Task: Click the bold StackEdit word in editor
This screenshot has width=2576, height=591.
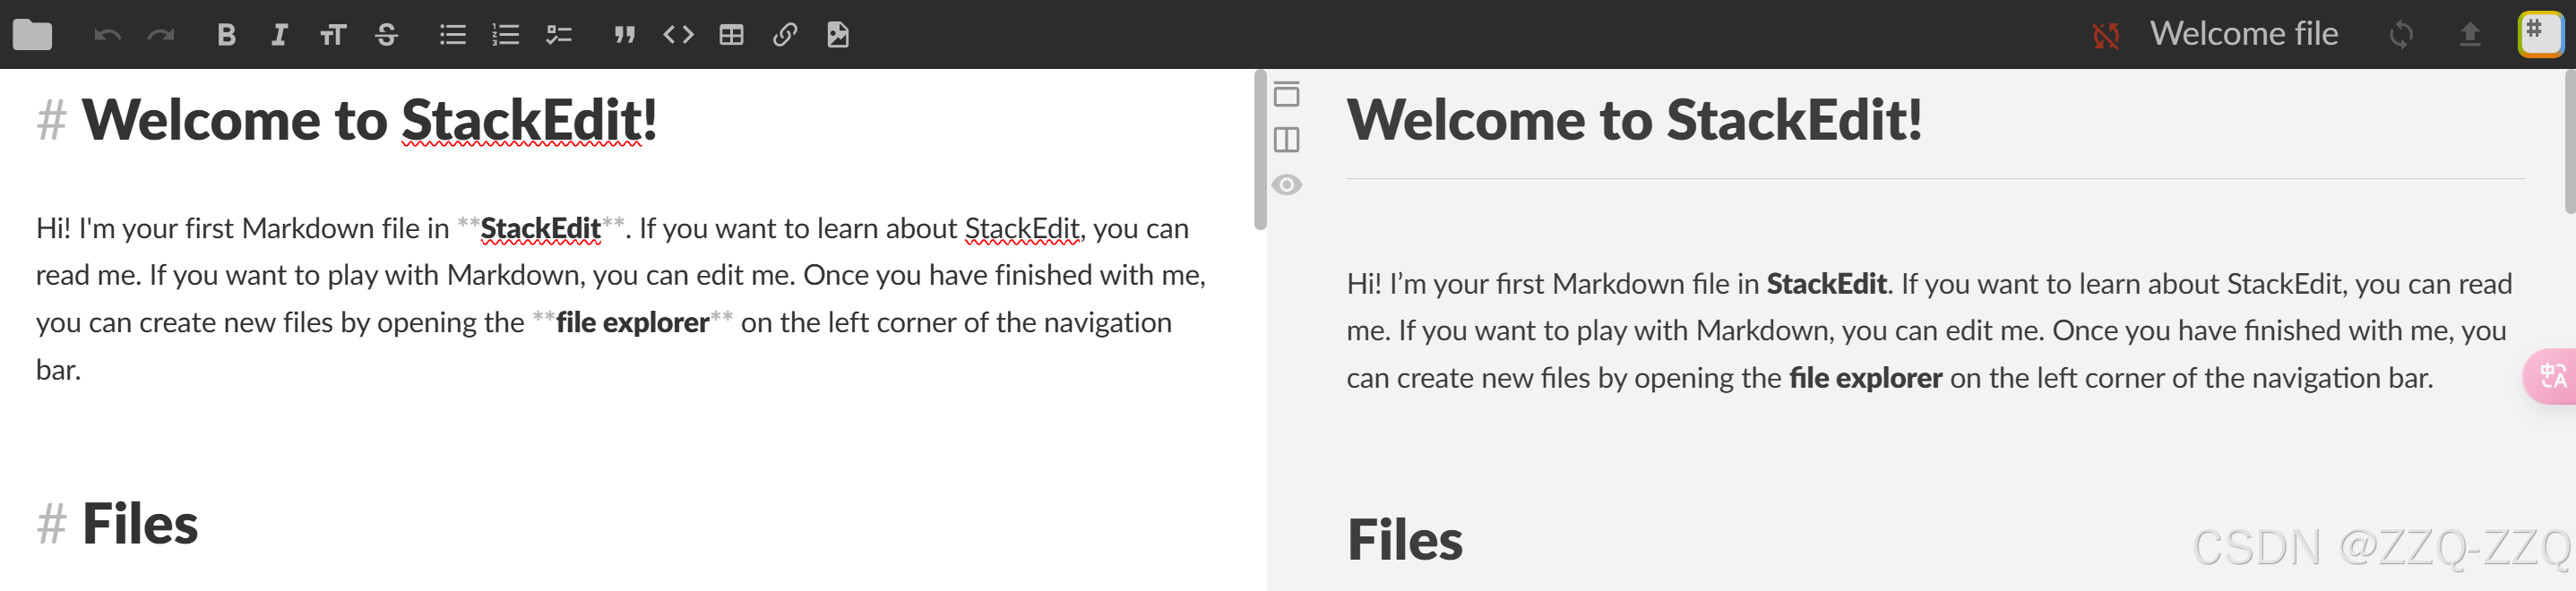Action: click(540, 229)
